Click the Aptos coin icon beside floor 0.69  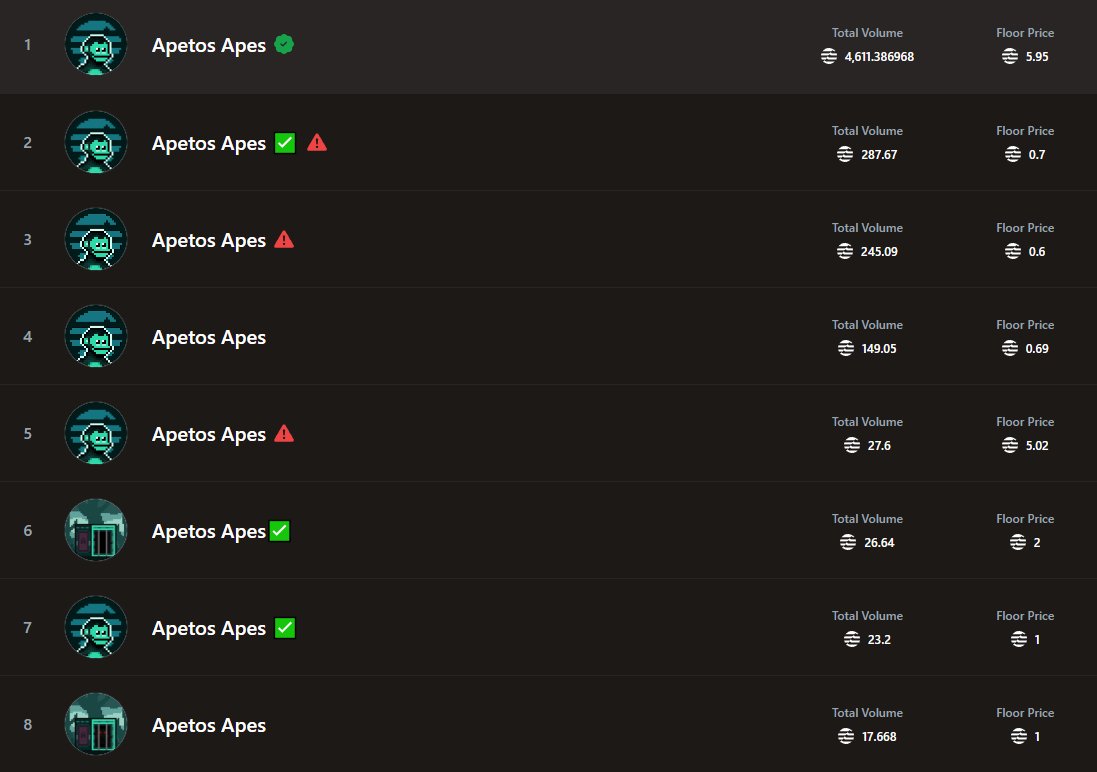[x=1010, y=349]
